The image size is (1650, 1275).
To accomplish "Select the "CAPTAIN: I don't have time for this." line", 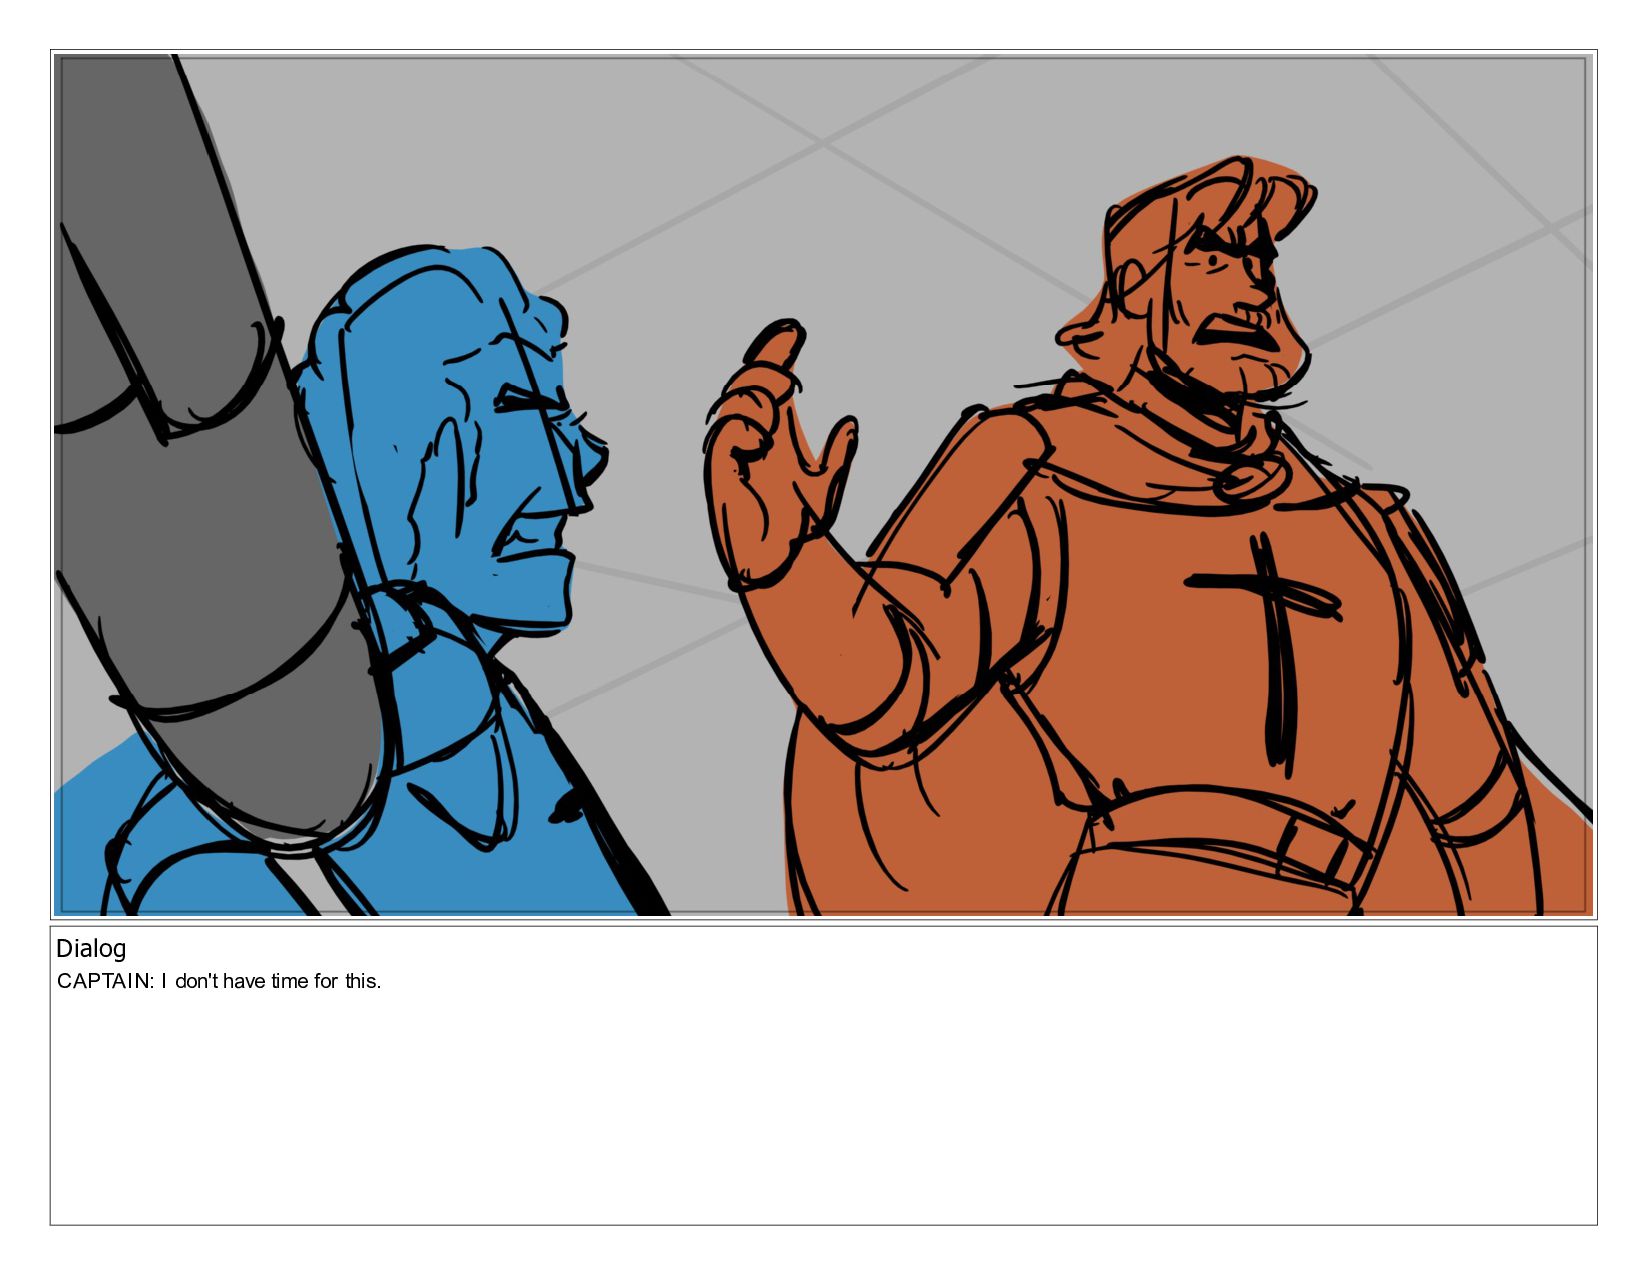I will click(x=219, y=981).
